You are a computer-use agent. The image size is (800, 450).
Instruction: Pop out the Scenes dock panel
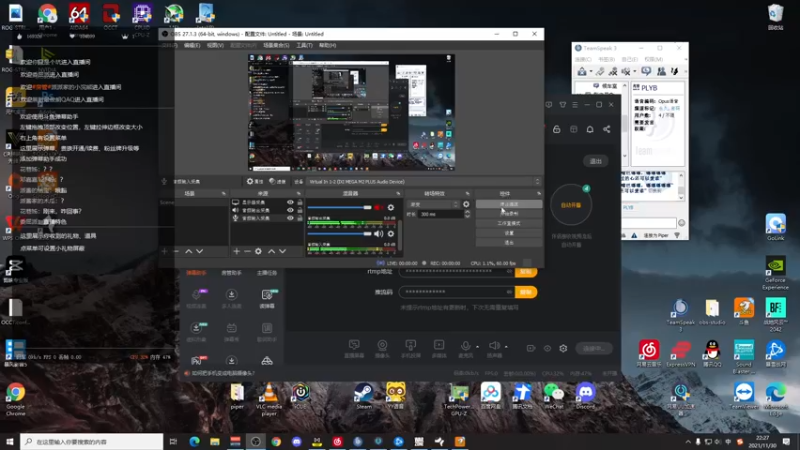pos(223,194)
